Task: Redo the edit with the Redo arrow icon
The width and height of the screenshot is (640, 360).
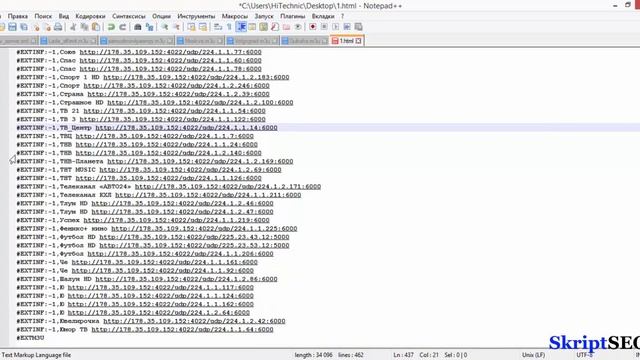Action: coord(122,27)
